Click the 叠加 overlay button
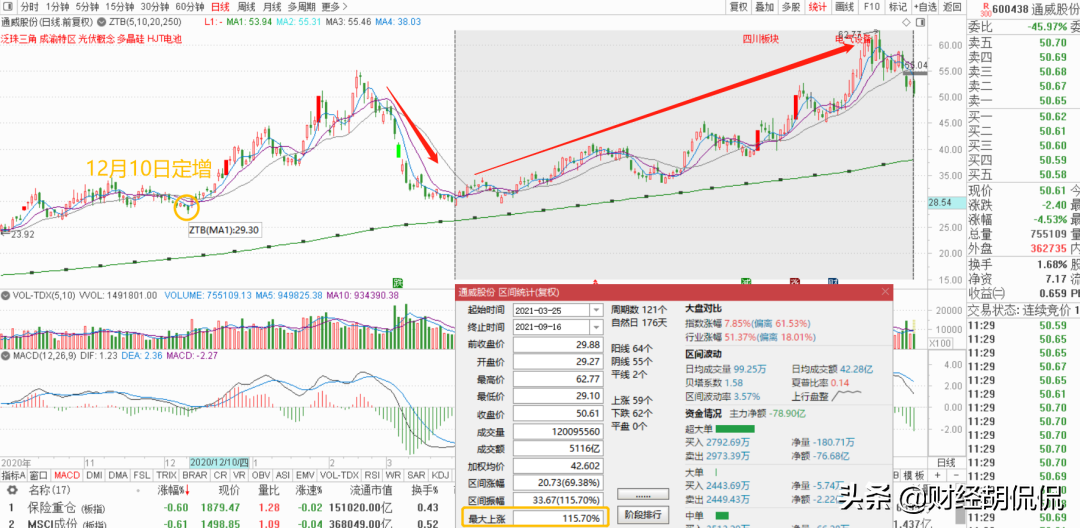The height and width of the screenshot is (528, 1080). point(765,8)
